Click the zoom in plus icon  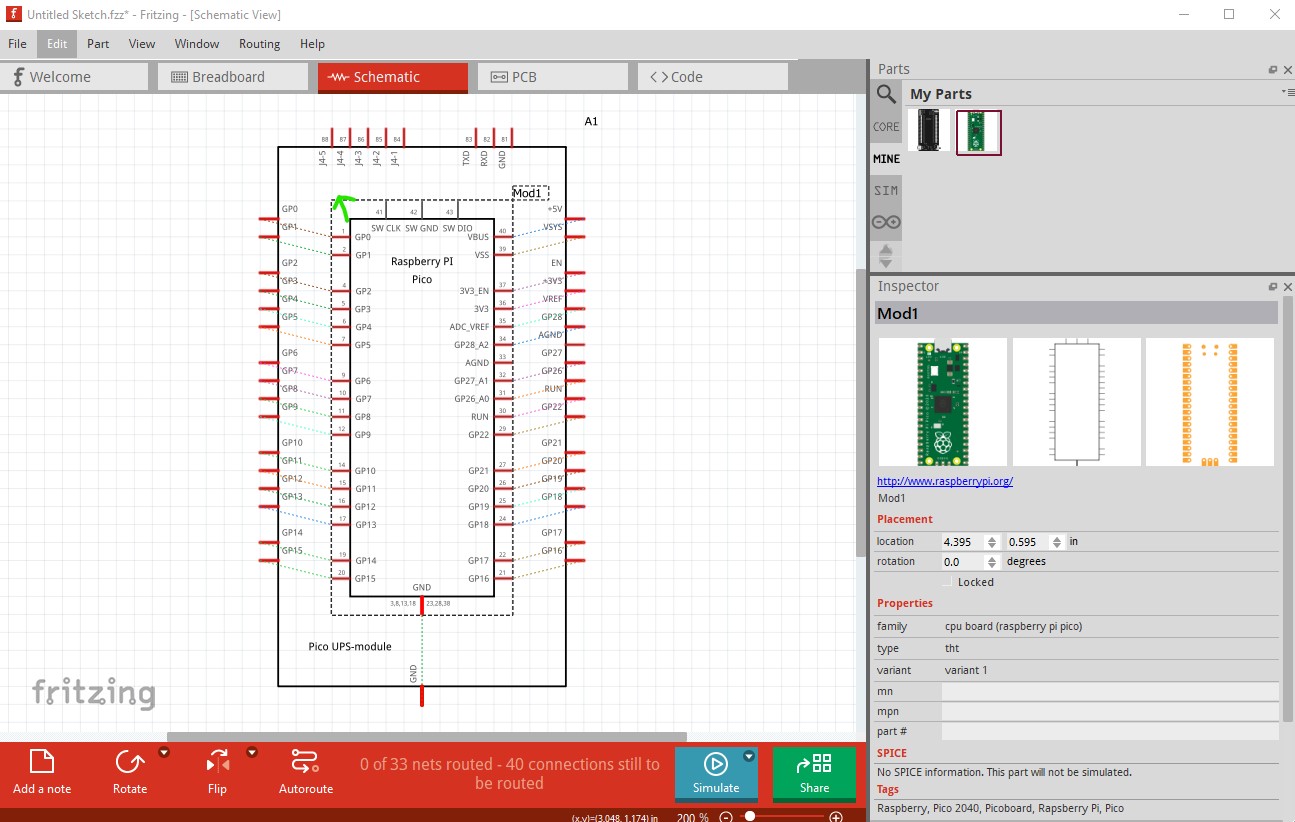click(x=836, y=817)
